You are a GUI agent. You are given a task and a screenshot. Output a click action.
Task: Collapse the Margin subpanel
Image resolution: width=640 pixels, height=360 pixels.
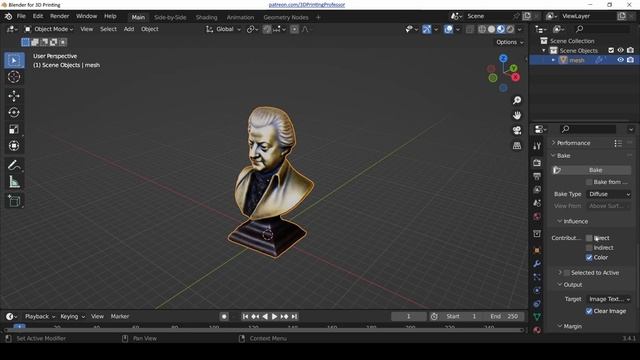click(572, 327)
